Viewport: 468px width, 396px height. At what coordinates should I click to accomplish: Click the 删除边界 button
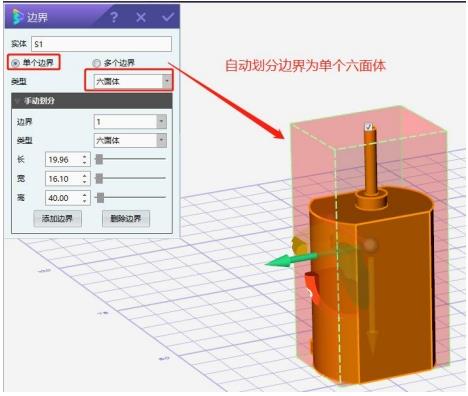(126, 219)
